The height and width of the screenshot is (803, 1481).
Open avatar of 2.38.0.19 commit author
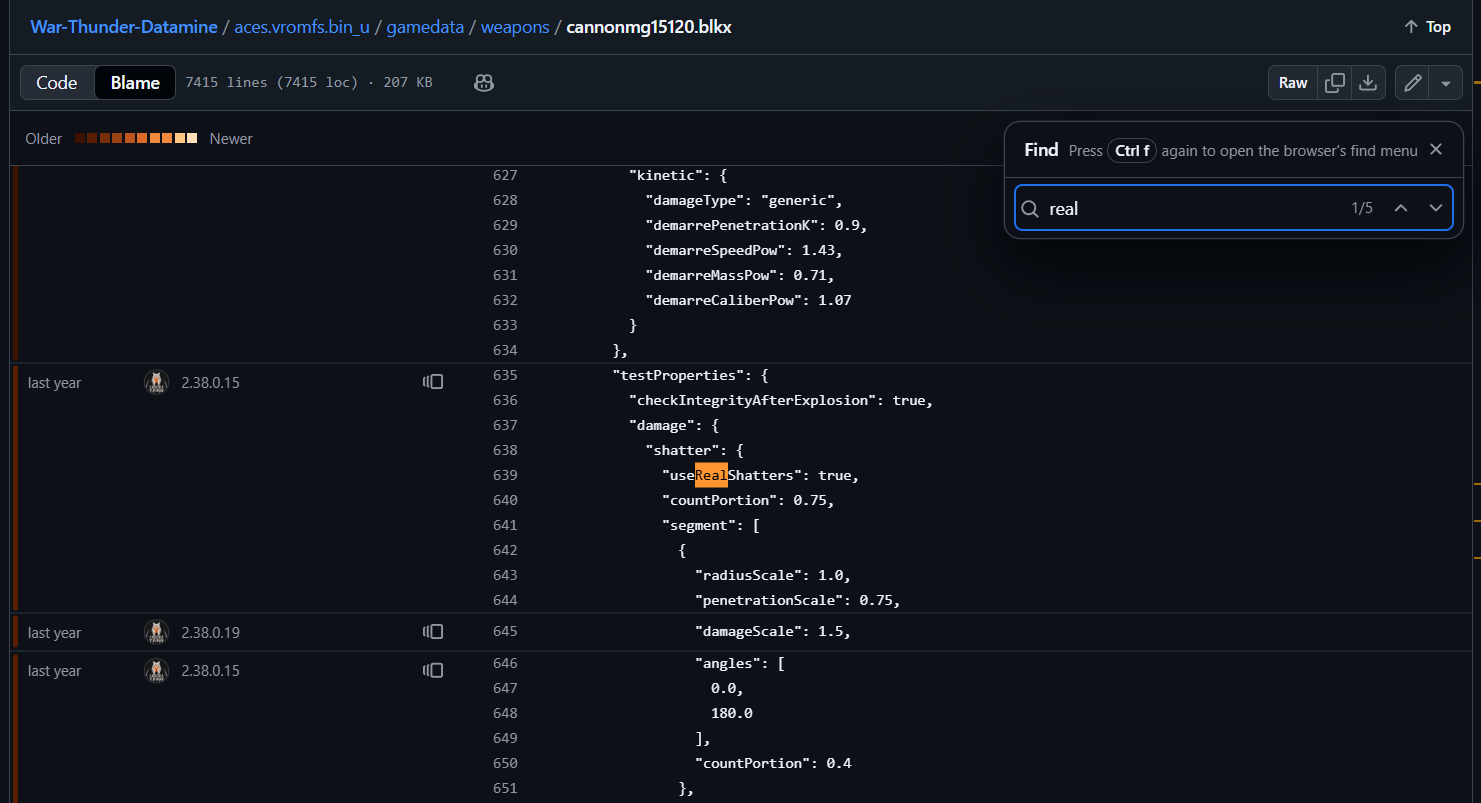pyautogui.click(x=156, y=632)
